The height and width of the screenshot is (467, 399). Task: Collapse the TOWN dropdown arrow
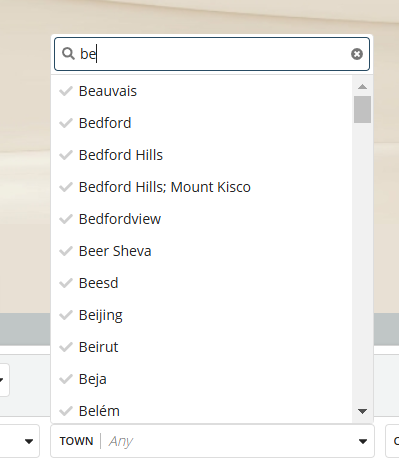coord(363,441)
